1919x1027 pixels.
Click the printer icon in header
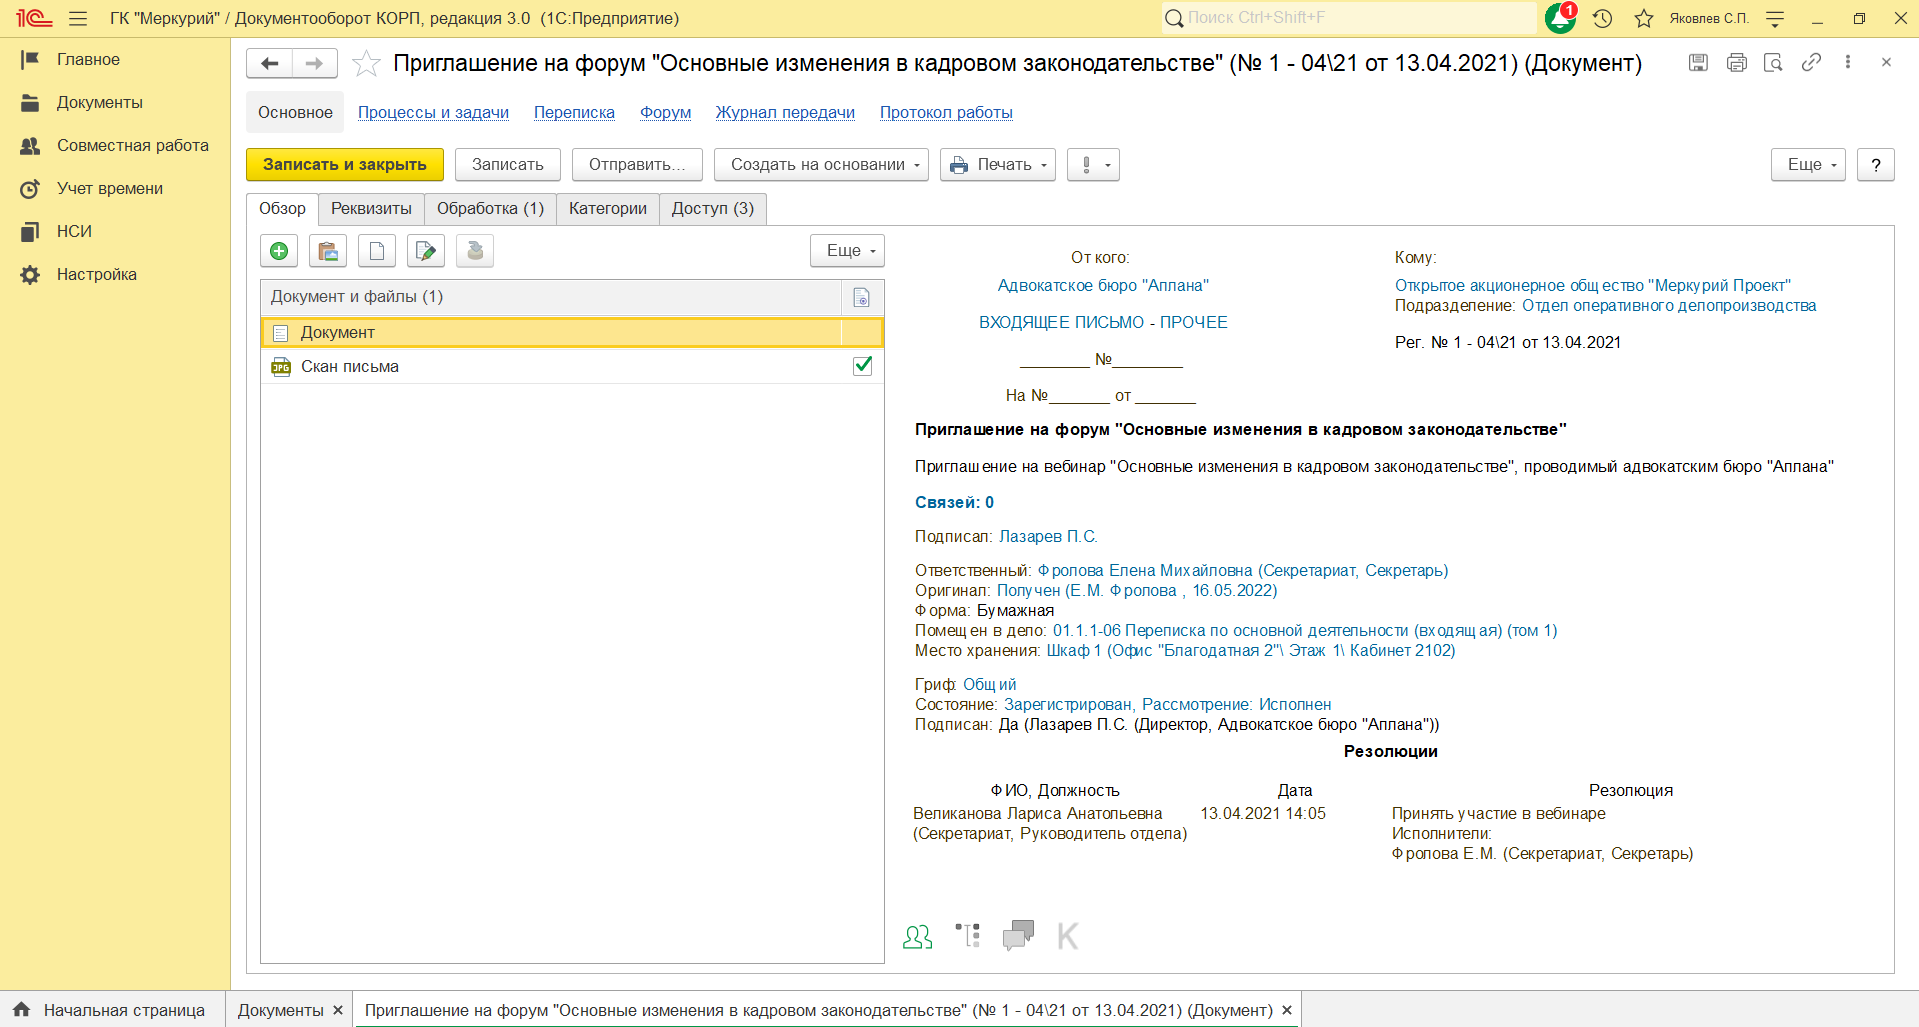pyautogui.click(x=1736, y=62)
